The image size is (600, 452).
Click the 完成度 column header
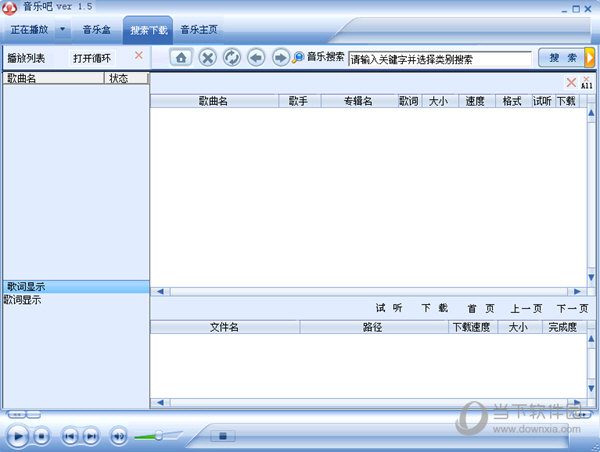[563, 327]
